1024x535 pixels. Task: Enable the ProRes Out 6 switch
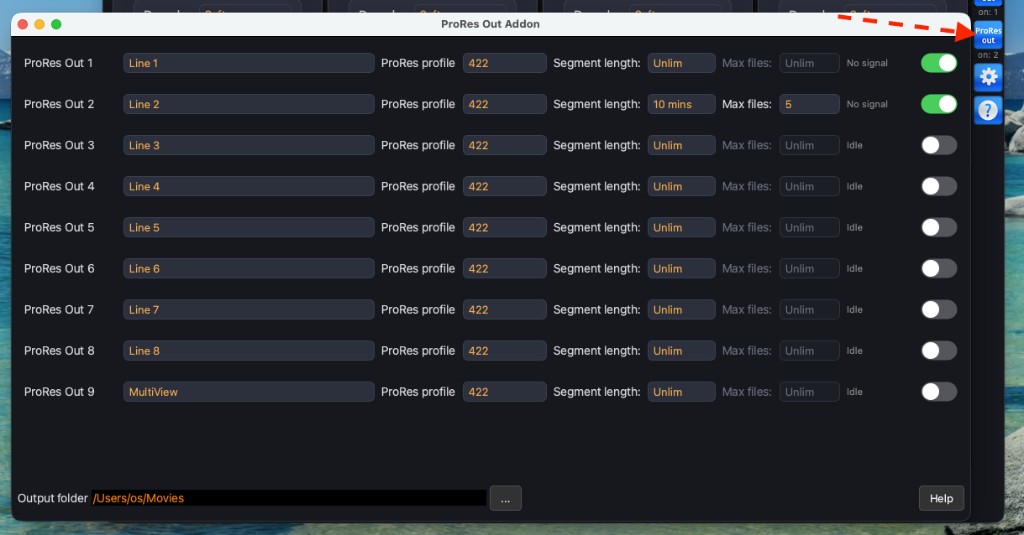(x=939, y=268)
